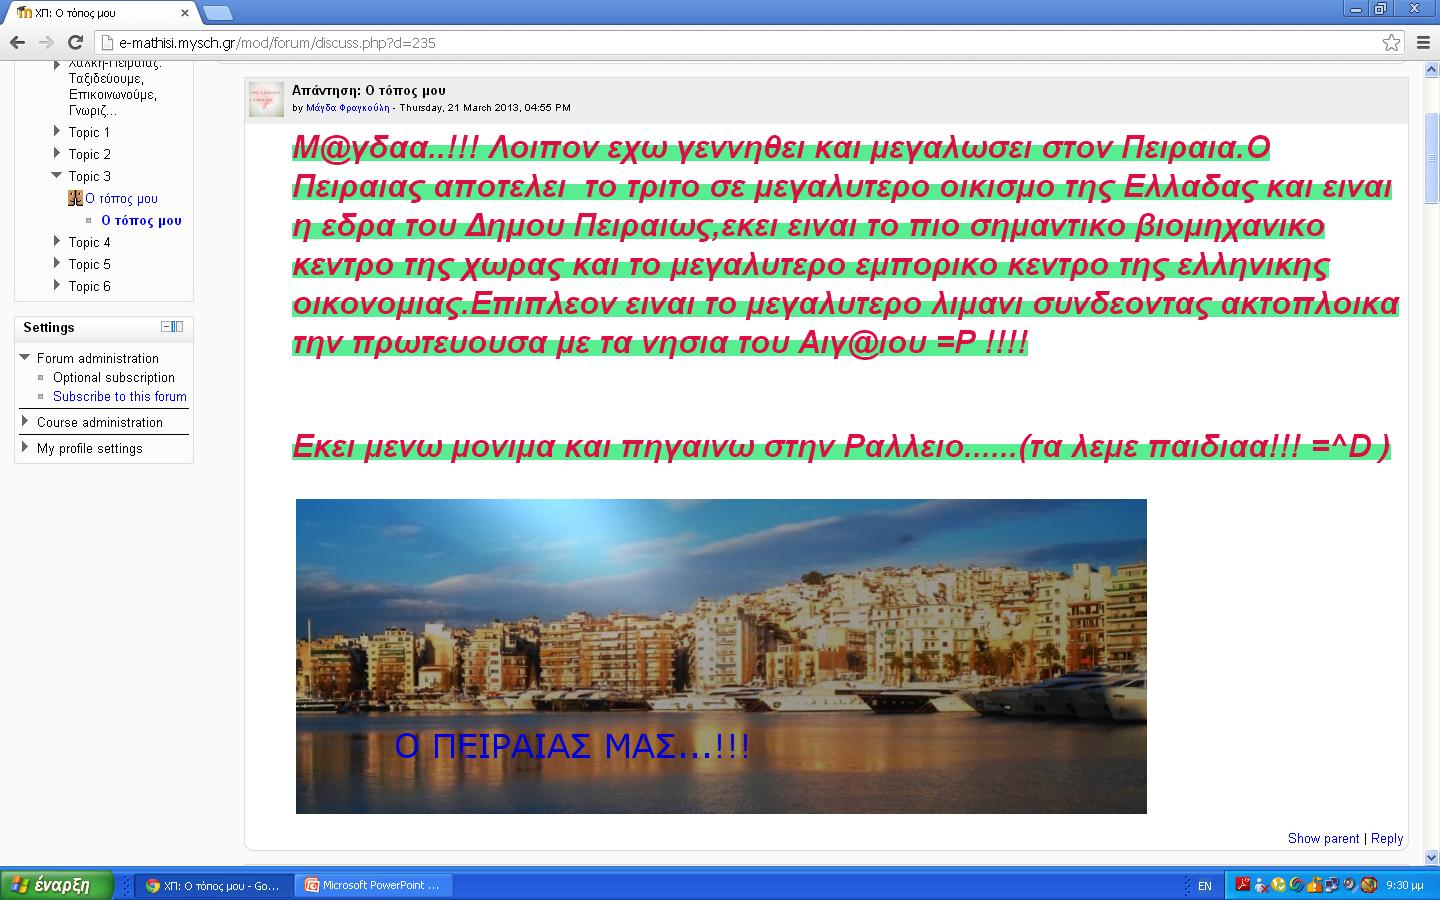Click the scrollbar down arrow
Screen dimensions: 1440x900
click(1431, 857)
